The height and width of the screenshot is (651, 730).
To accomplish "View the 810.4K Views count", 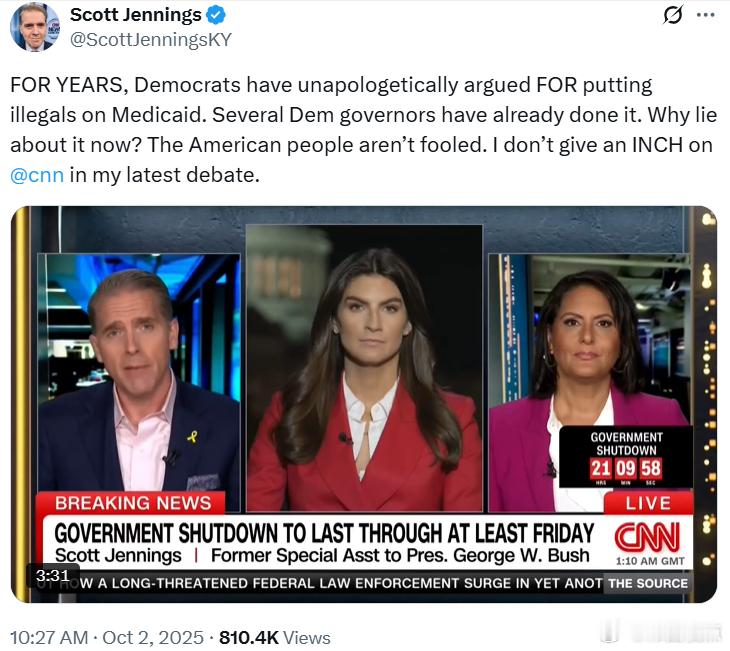I will pyautogui.click(x=275, y=637).
